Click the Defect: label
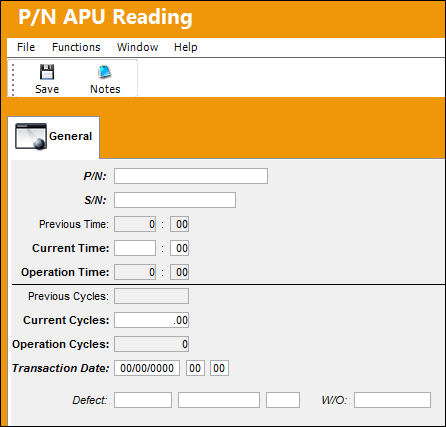The height and width of the screenshot is (427, 446). click(90, 400)
